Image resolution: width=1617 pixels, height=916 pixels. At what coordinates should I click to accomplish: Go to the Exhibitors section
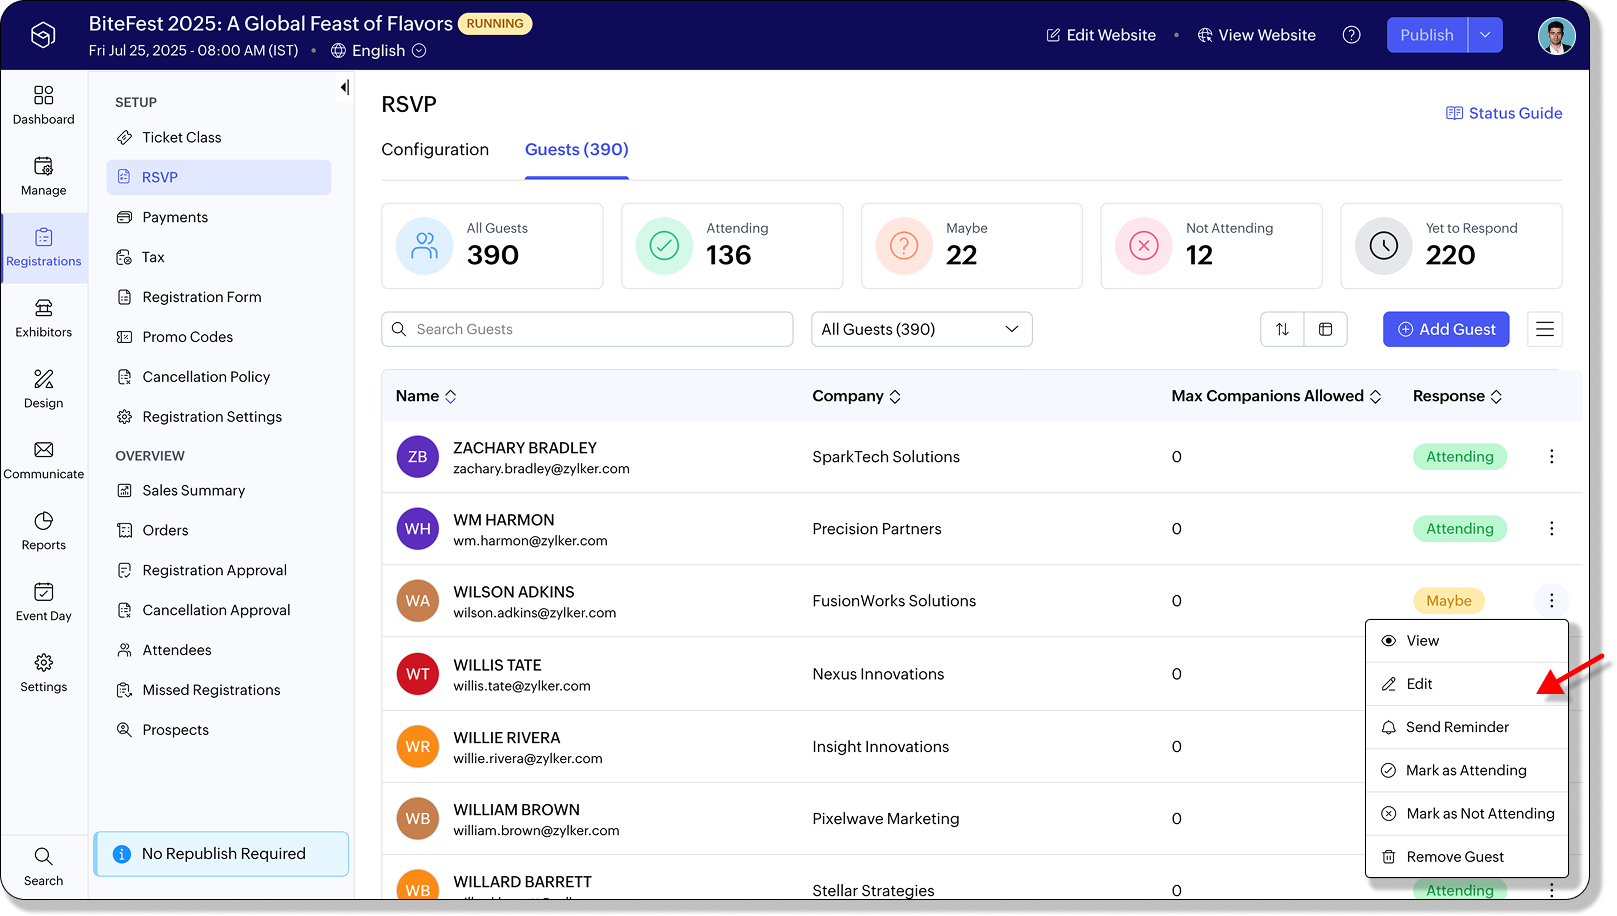pos(43,318)
